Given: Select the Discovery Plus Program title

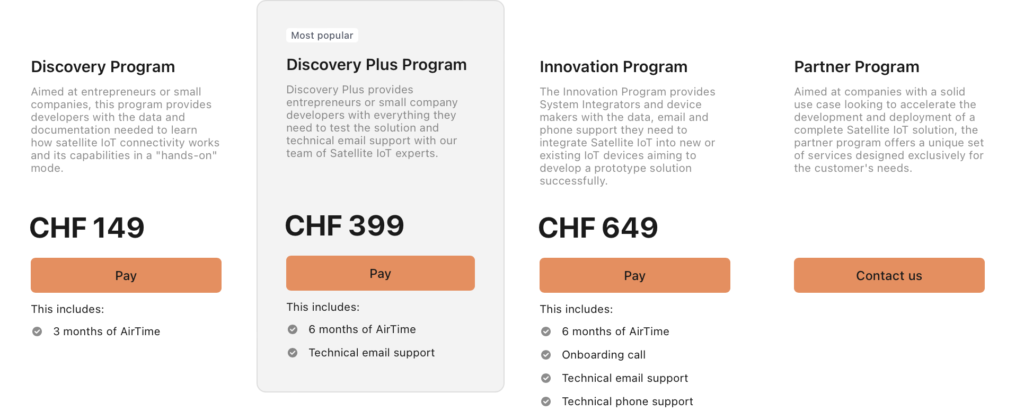Looking at the screenshot, I should coord(377,65).
